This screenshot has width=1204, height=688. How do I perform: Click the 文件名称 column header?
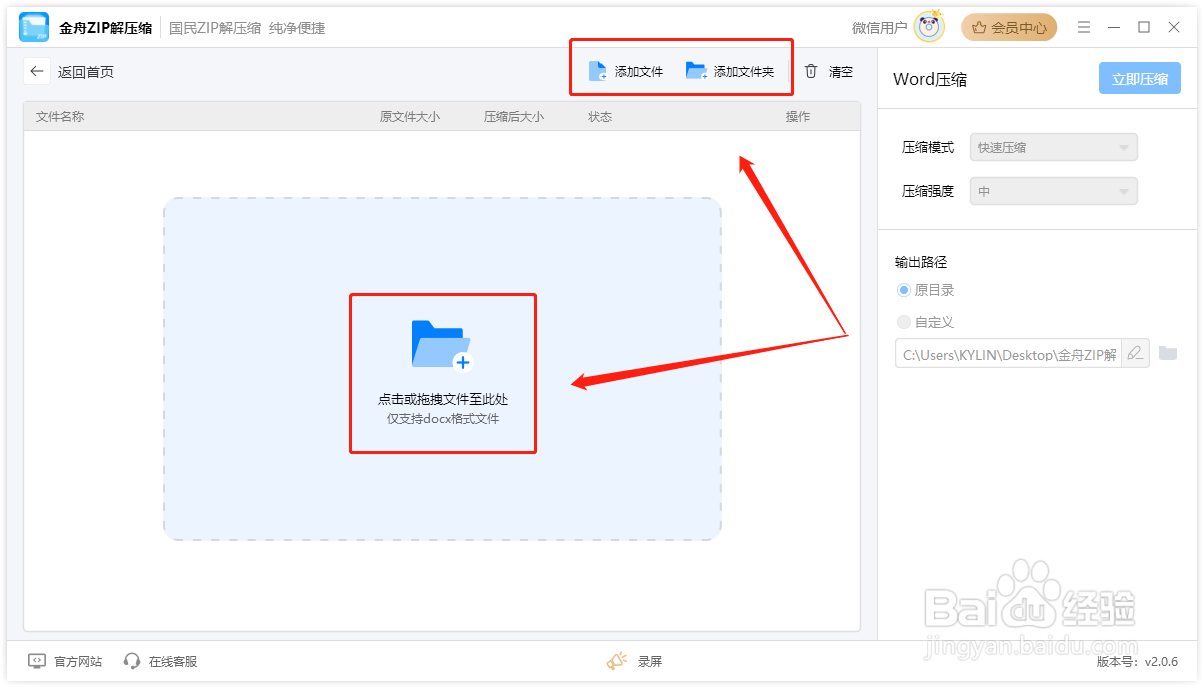coord(60,116)
